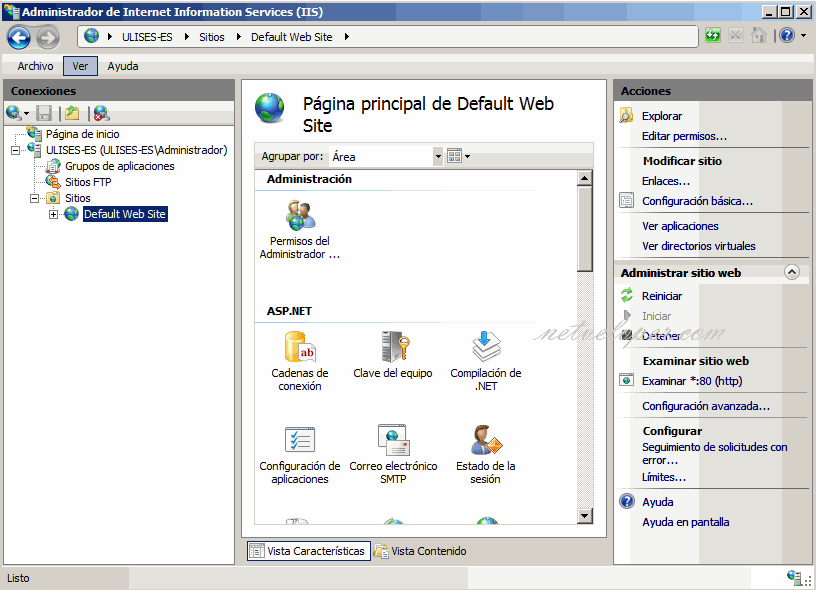Expand the Default Web Site tree node

[x=53, y=214]
